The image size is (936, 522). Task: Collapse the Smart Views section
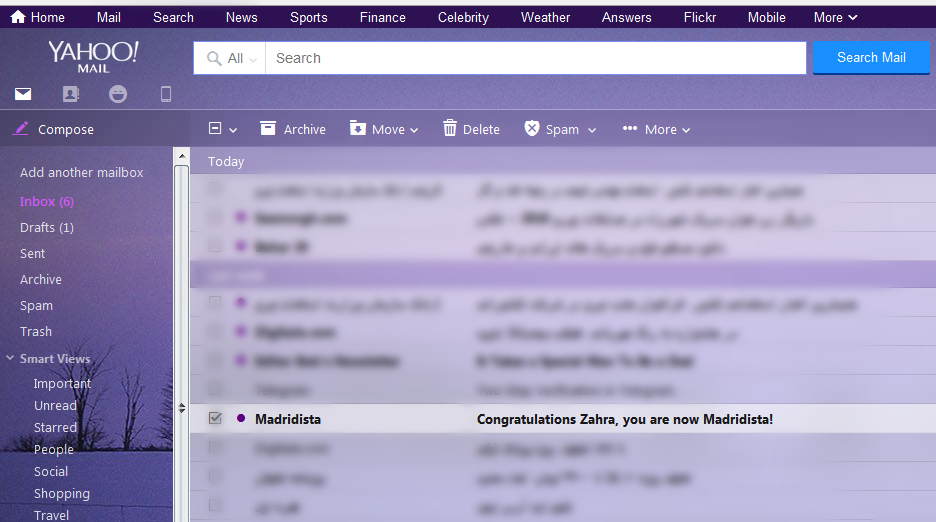click(10, 358)
